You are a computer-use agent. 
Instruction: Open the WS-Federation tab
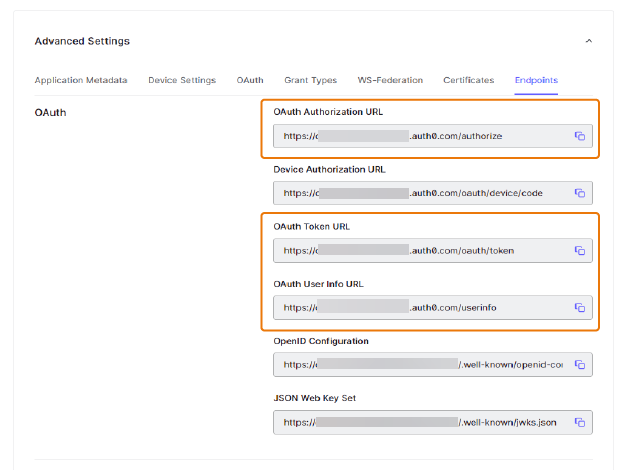pos(390,80)
